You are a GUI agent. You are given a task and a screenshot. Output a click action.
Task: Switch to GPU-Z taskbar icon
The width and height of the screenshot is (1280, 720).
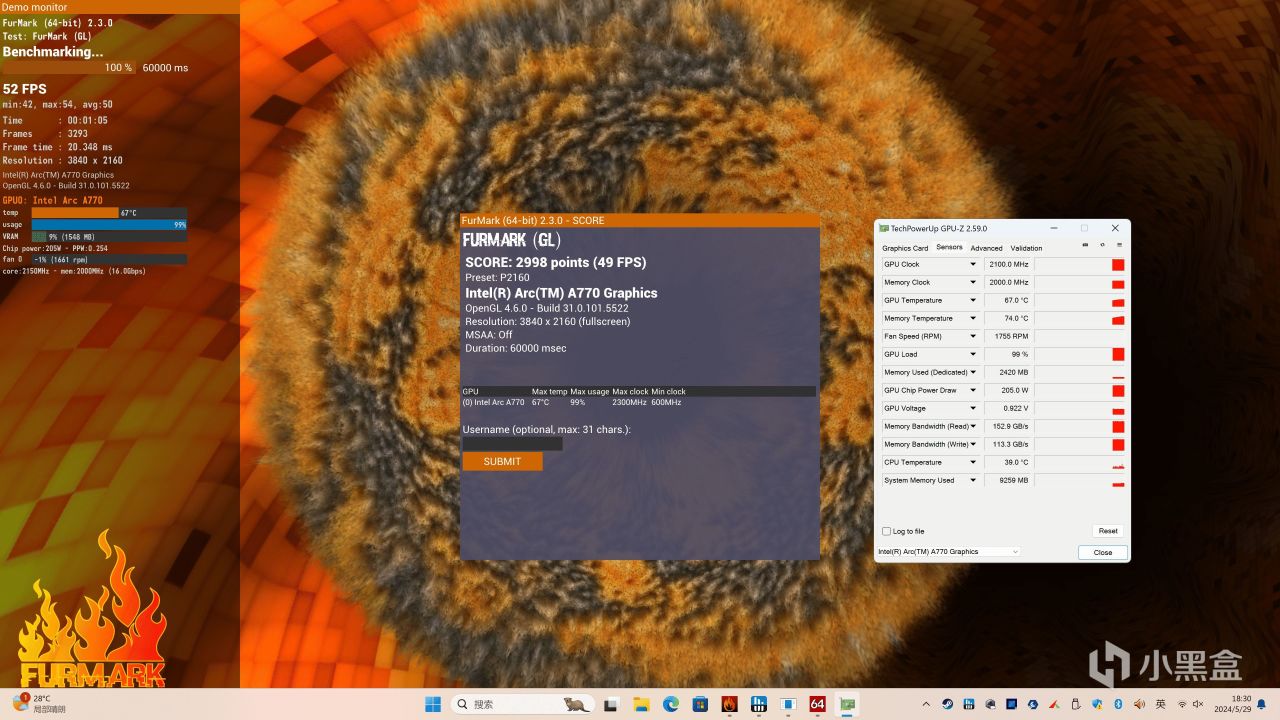[847, 704]
